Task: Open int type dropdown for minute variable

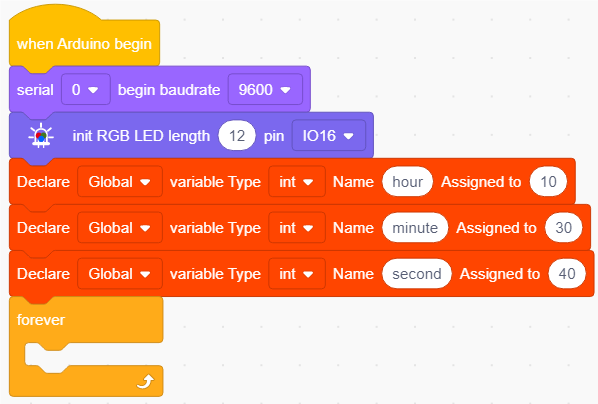Action: 297,228
